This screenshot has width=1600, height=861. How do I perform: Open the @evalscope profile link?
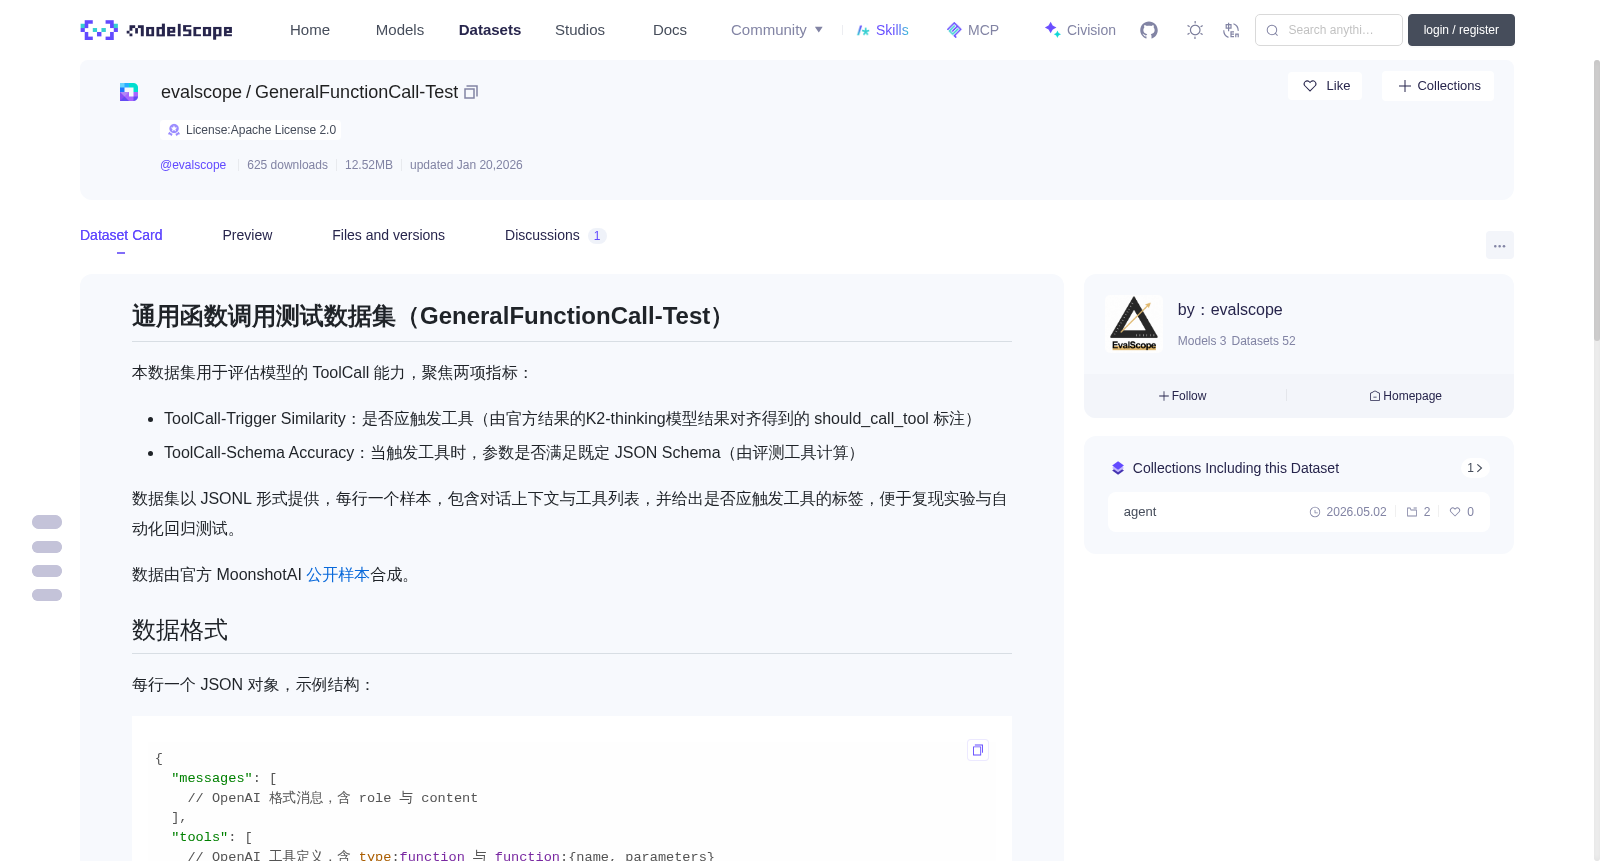coord(193,165)
